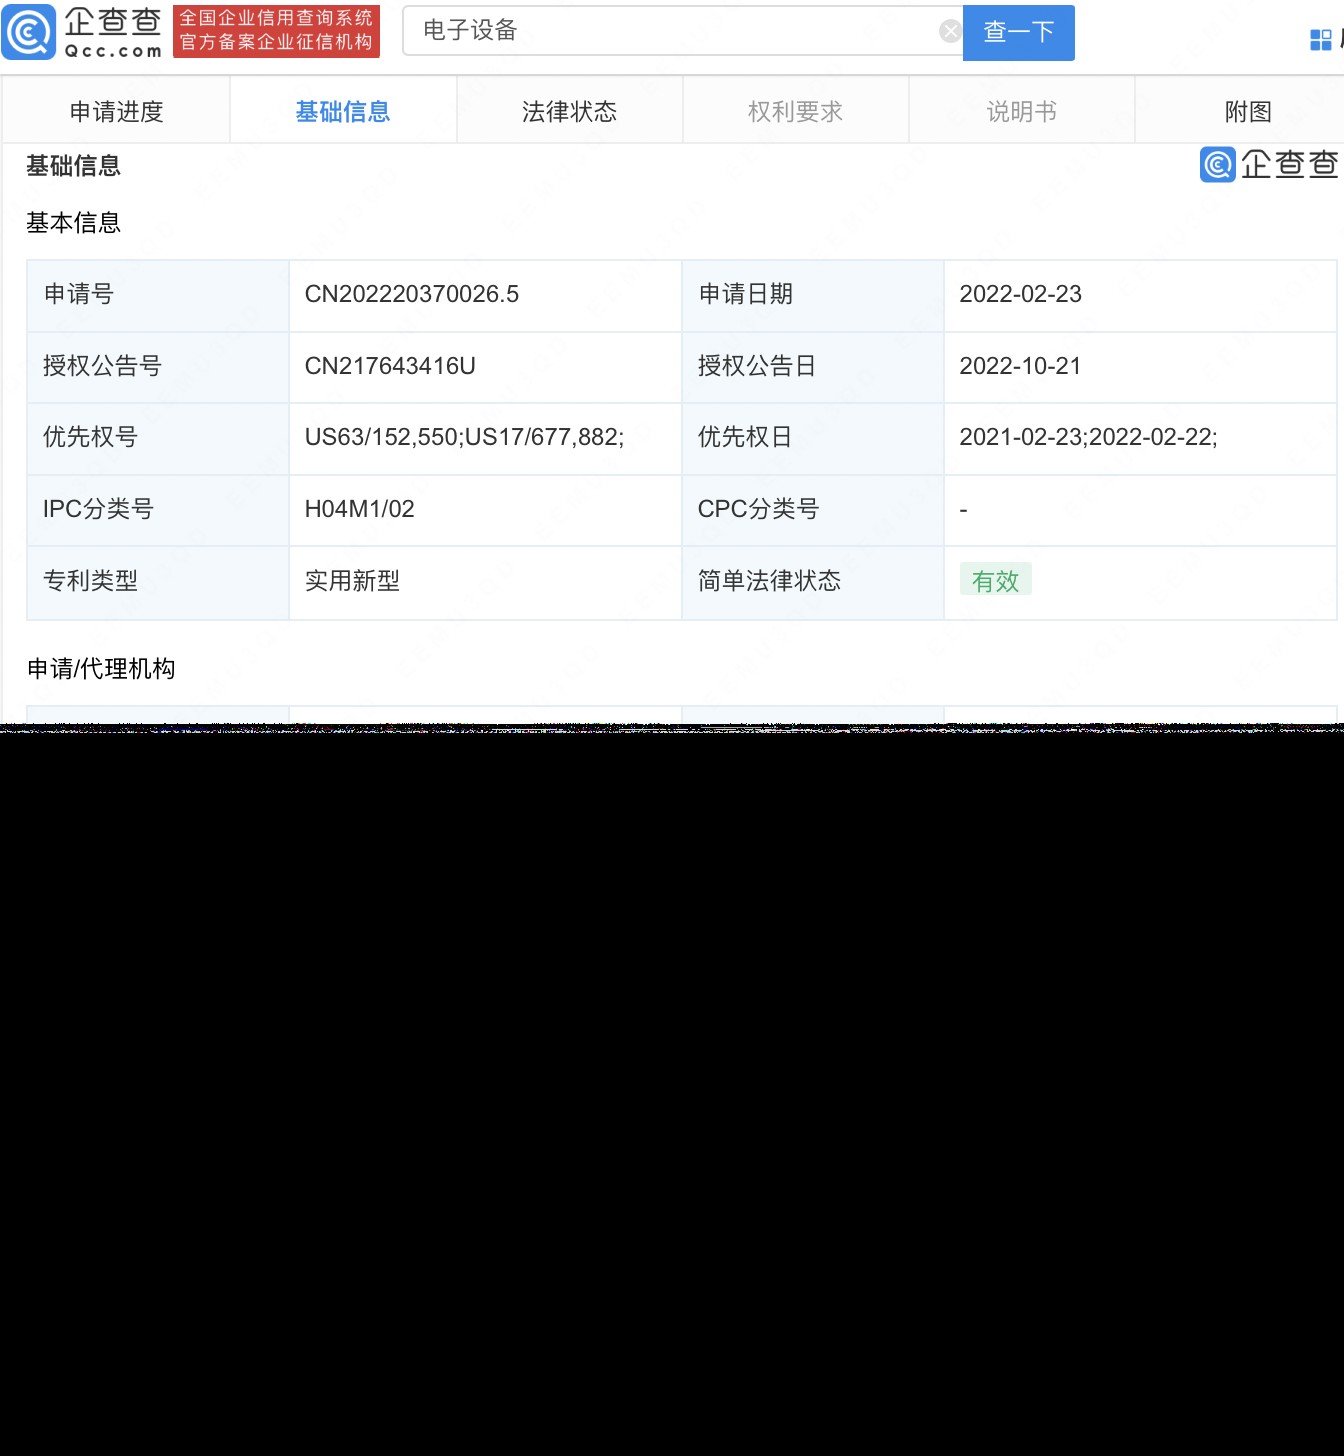1344x1456 pixels.
Task: Open the app grid icon at top right
Action: click(1321, 40)
